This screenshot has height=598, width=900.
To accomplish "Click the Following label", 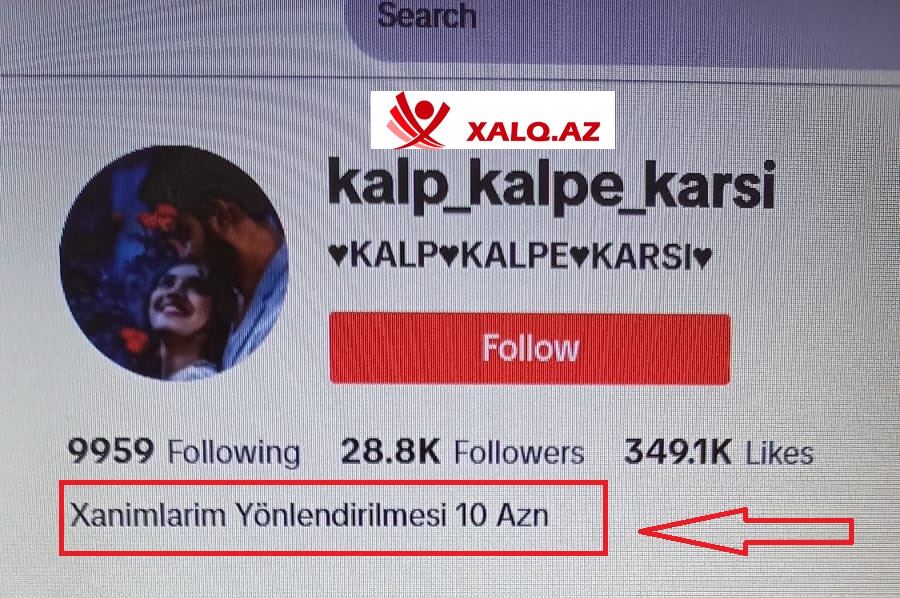I will pos(234,453).
